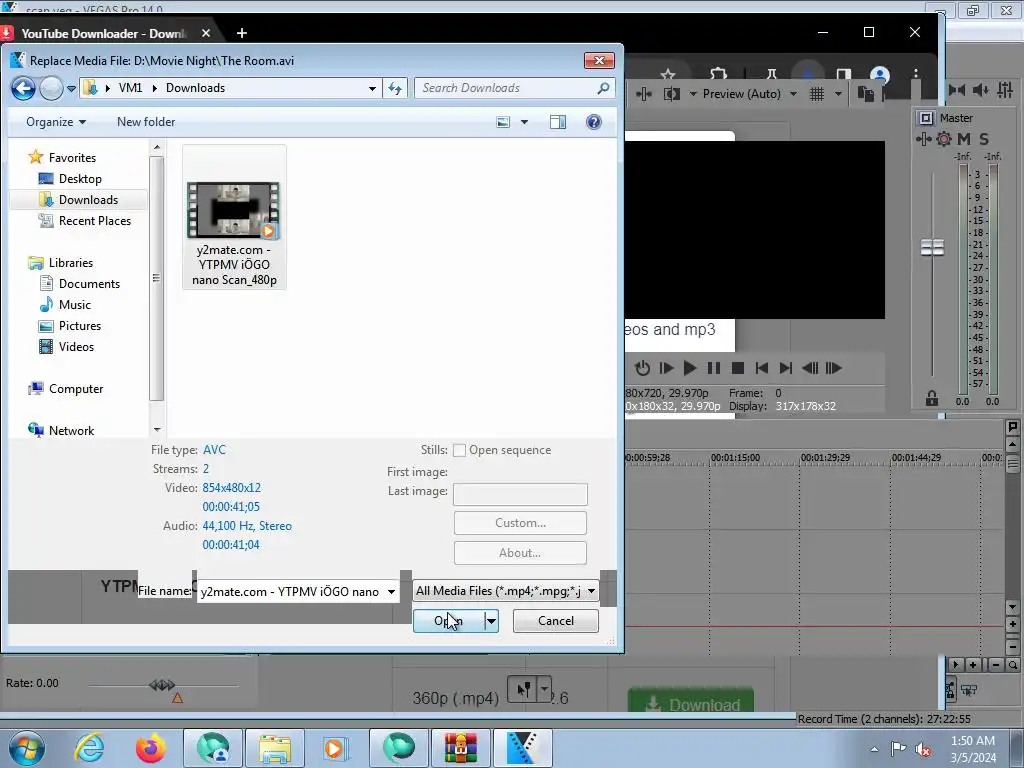This screenshot has height=768, width=1024.
Task: Refresh the Downloads folder listing
Action: point(395,88)
